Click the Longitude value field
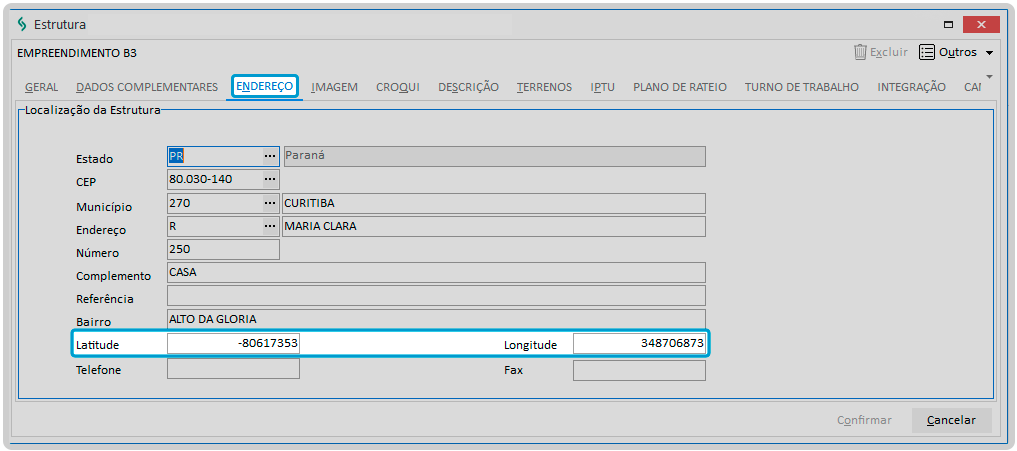 pos(640,344)
